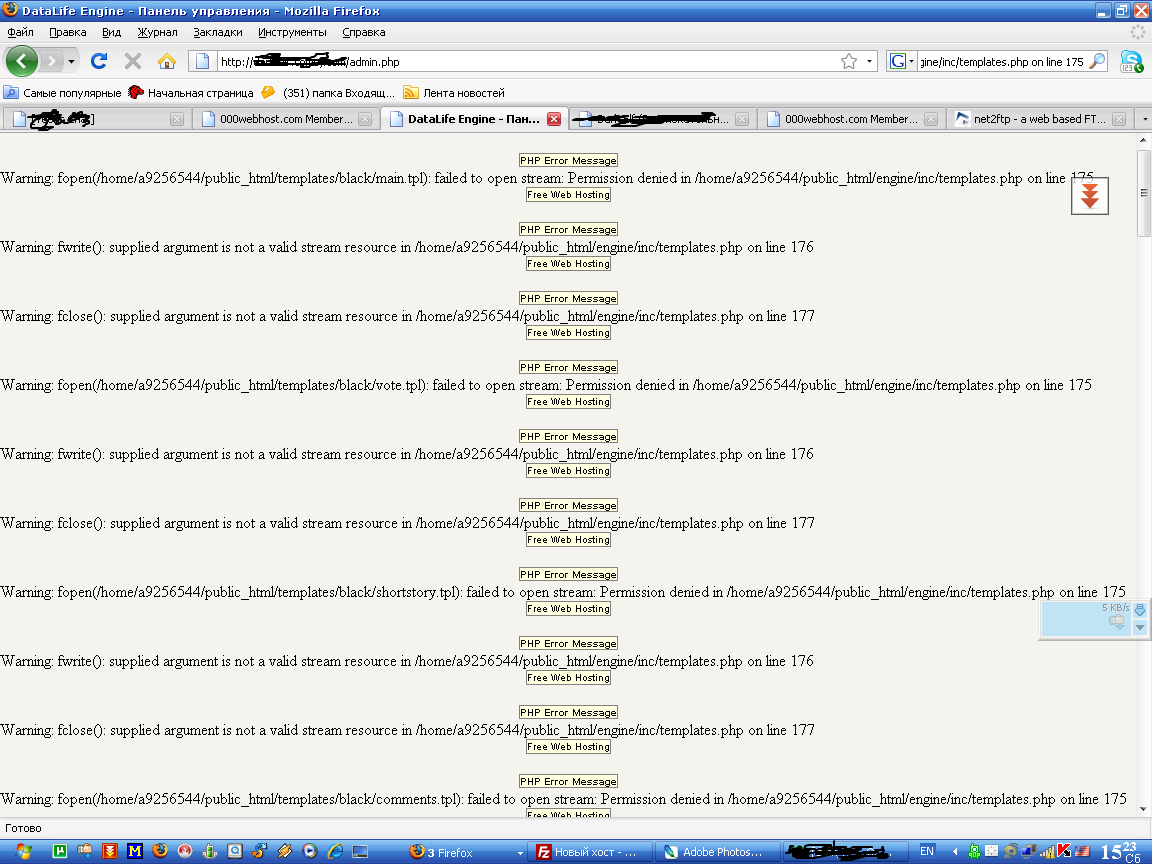
Task: Click the Skype toolbar icon
Action: pos(1132,62)
